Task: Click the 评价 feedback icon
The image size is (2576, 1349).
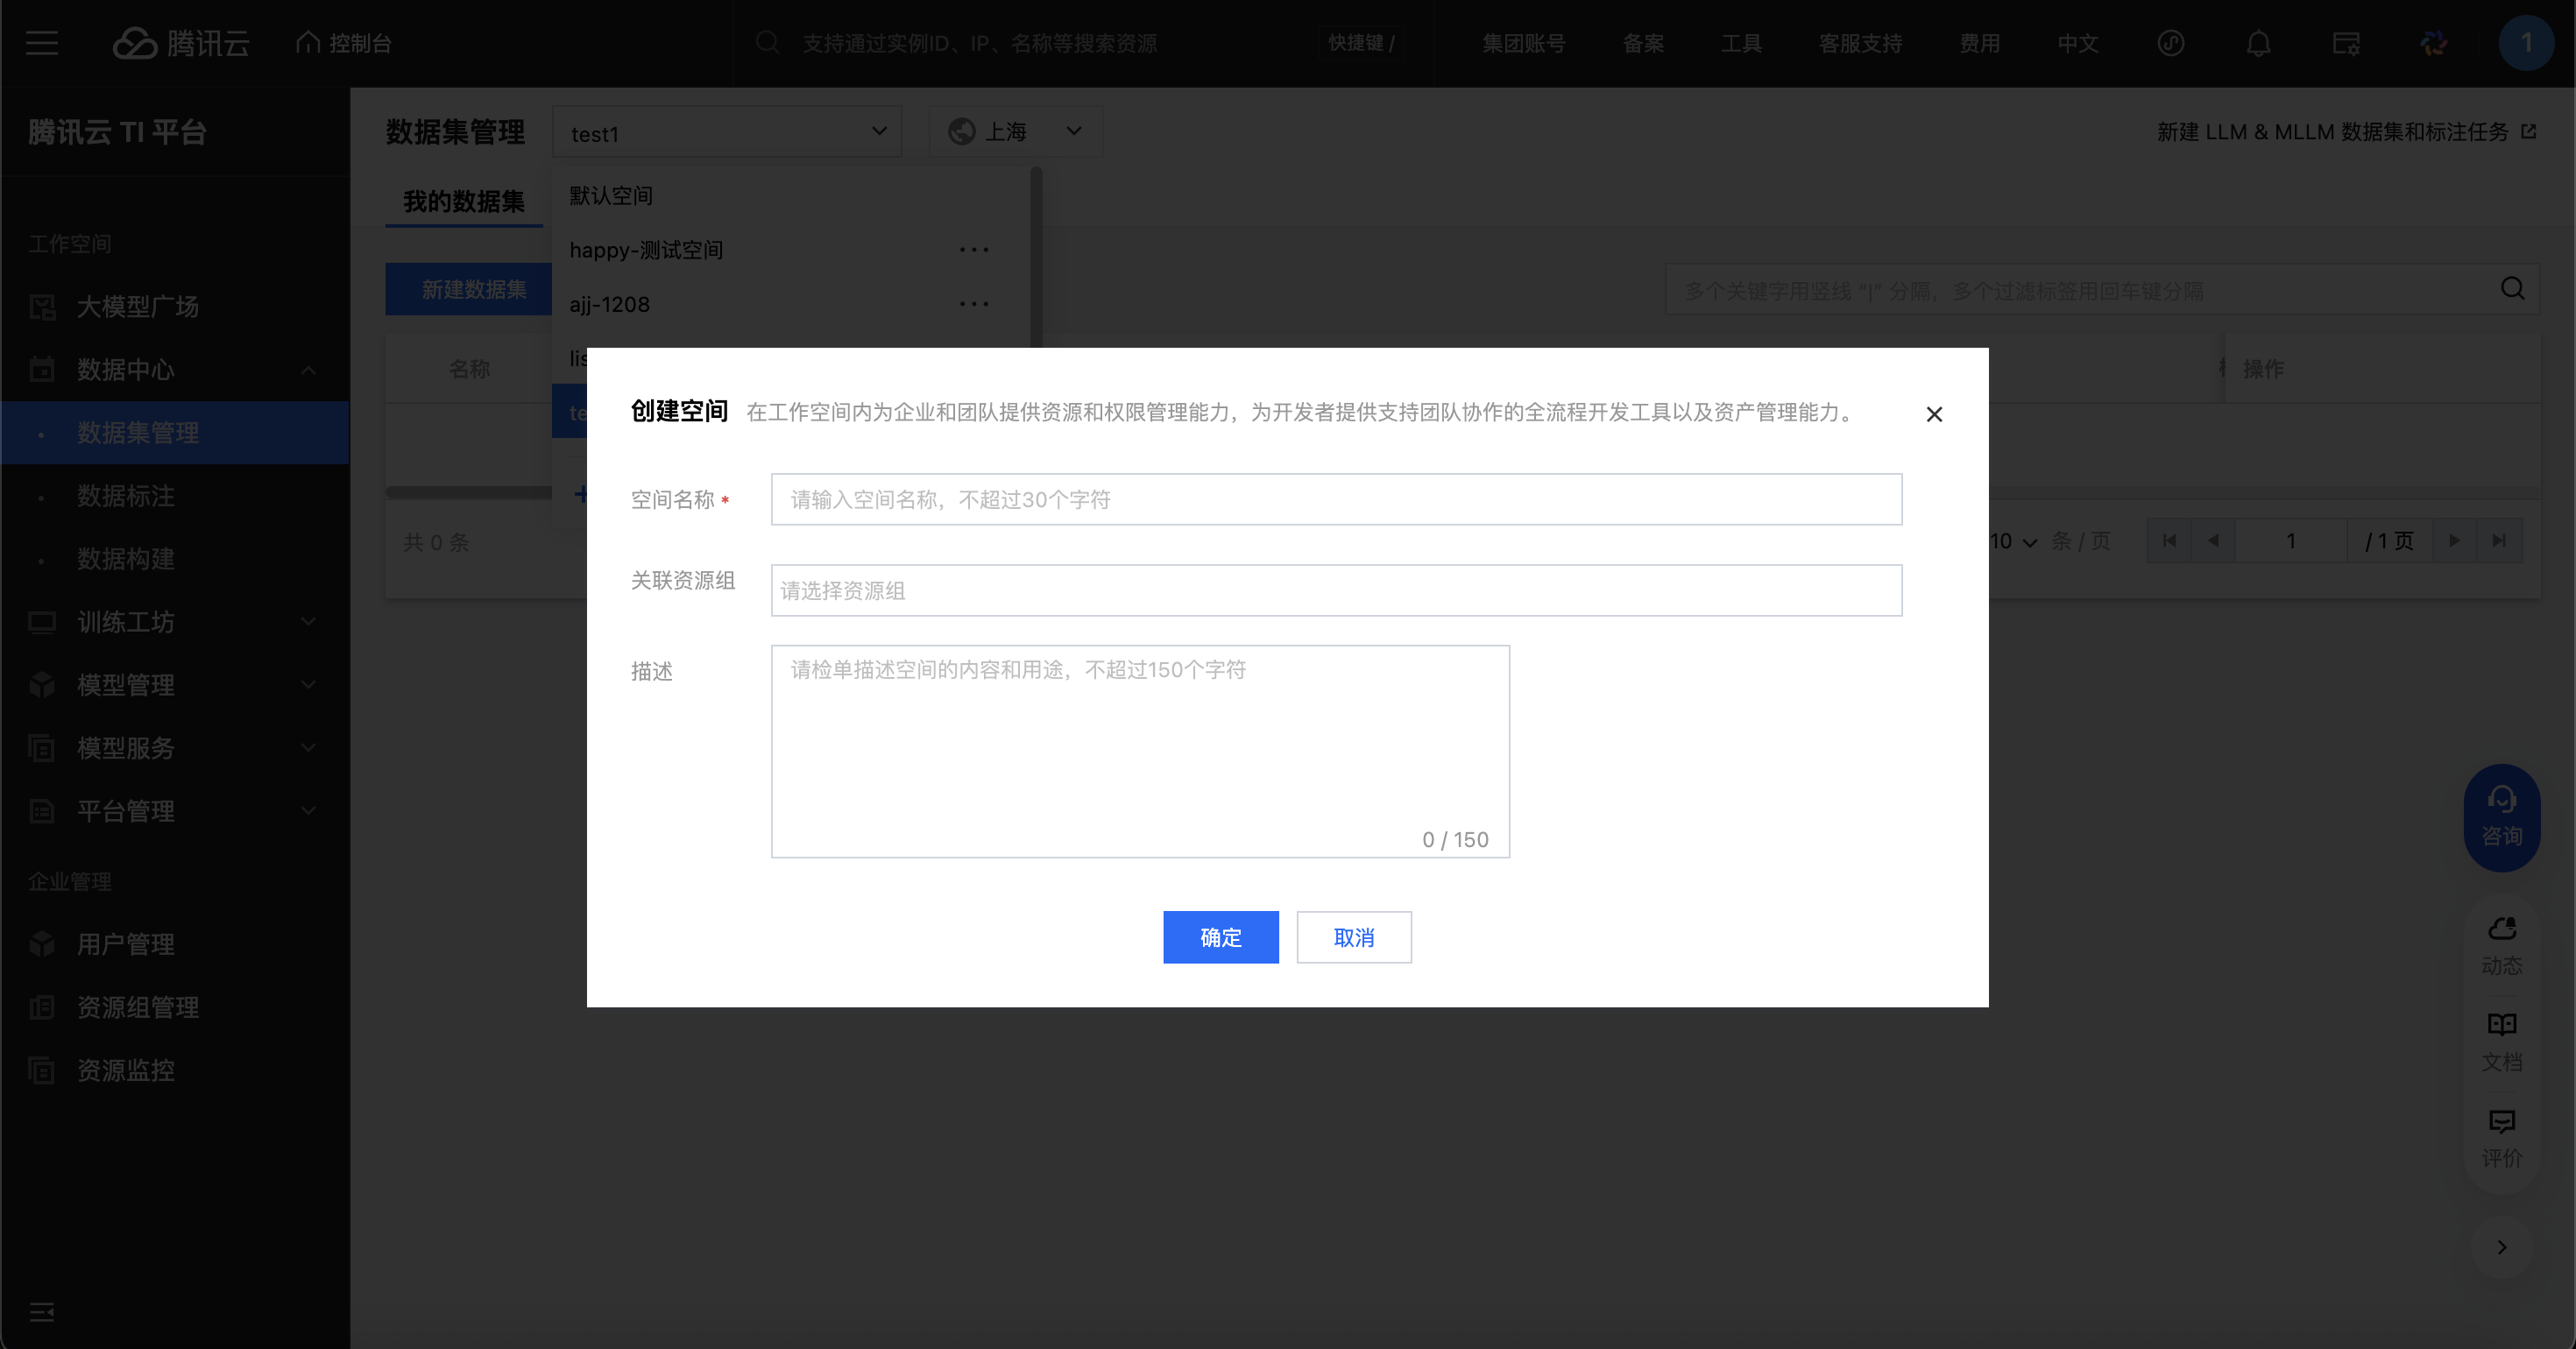Action: point(2501,1135)
